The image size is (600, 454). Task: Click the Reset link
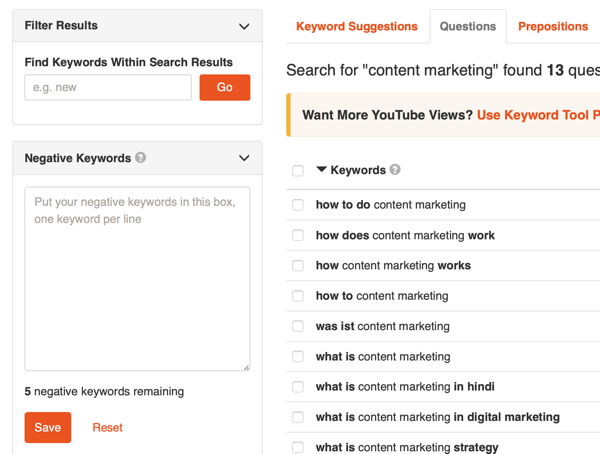(x=108, y=427)
